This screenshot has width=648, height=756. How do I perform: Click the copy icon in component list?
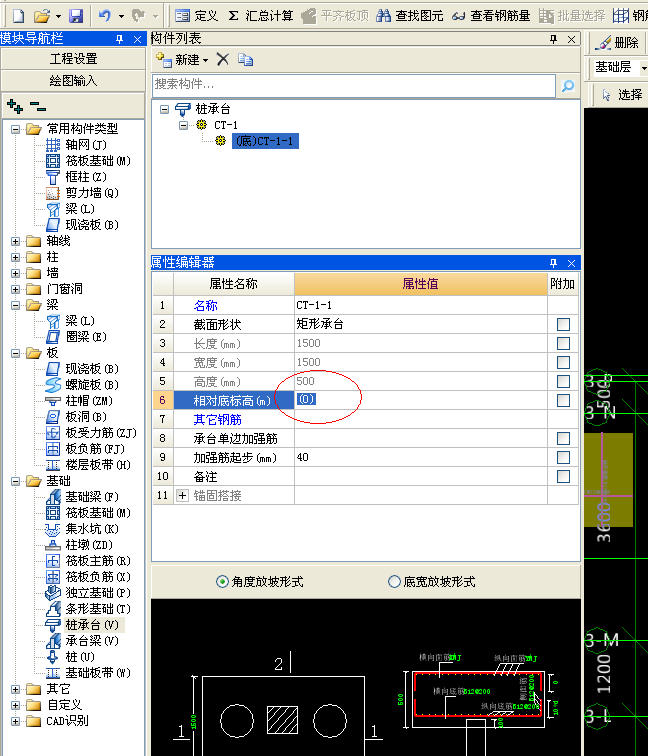click(x=245, y=59)
